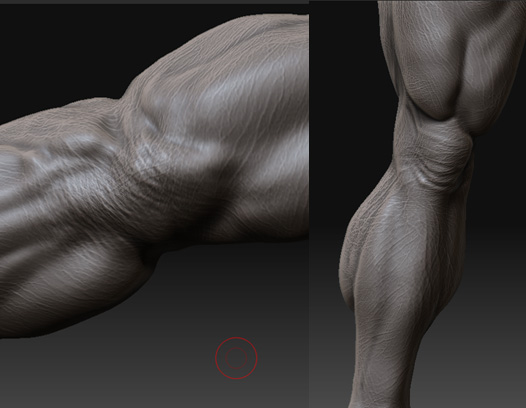Click the back-of-calf bulge on right leg's left edge
This screenshot has width=526, height=408.
coord(349,255)
